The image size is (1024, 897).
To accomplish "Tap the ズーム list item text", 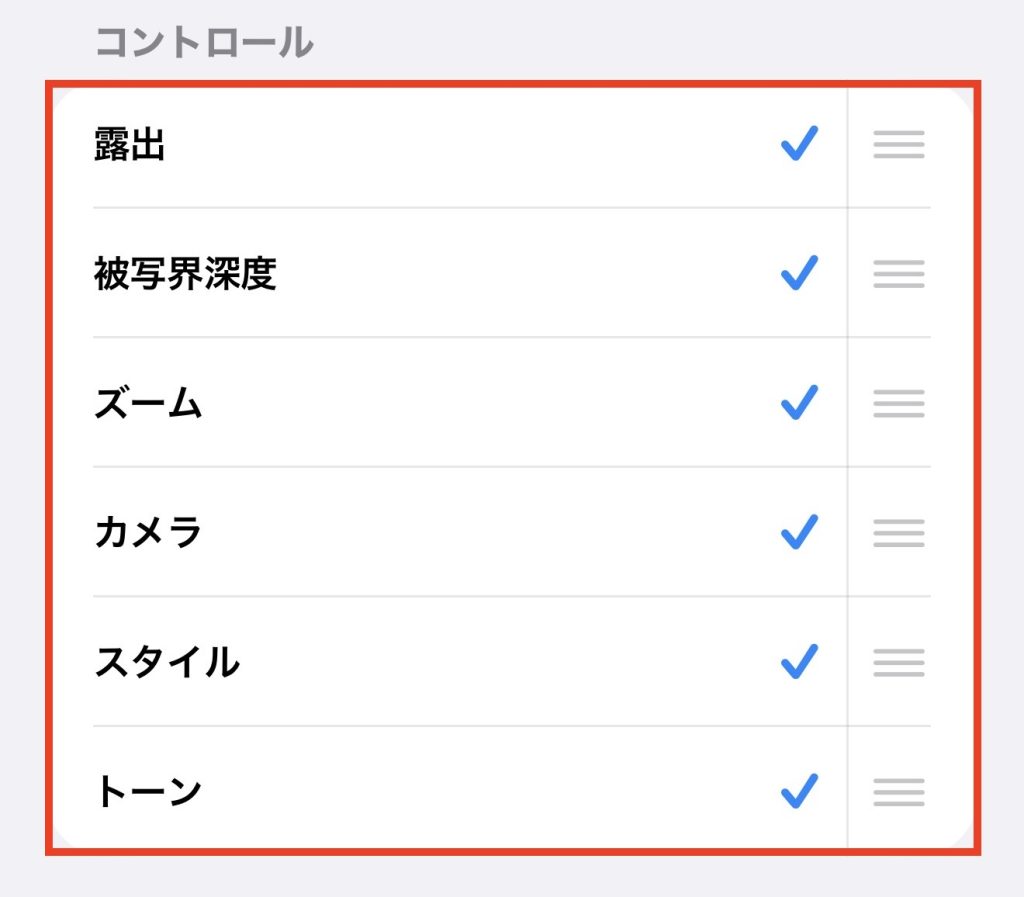I will (x=148, y=404).
